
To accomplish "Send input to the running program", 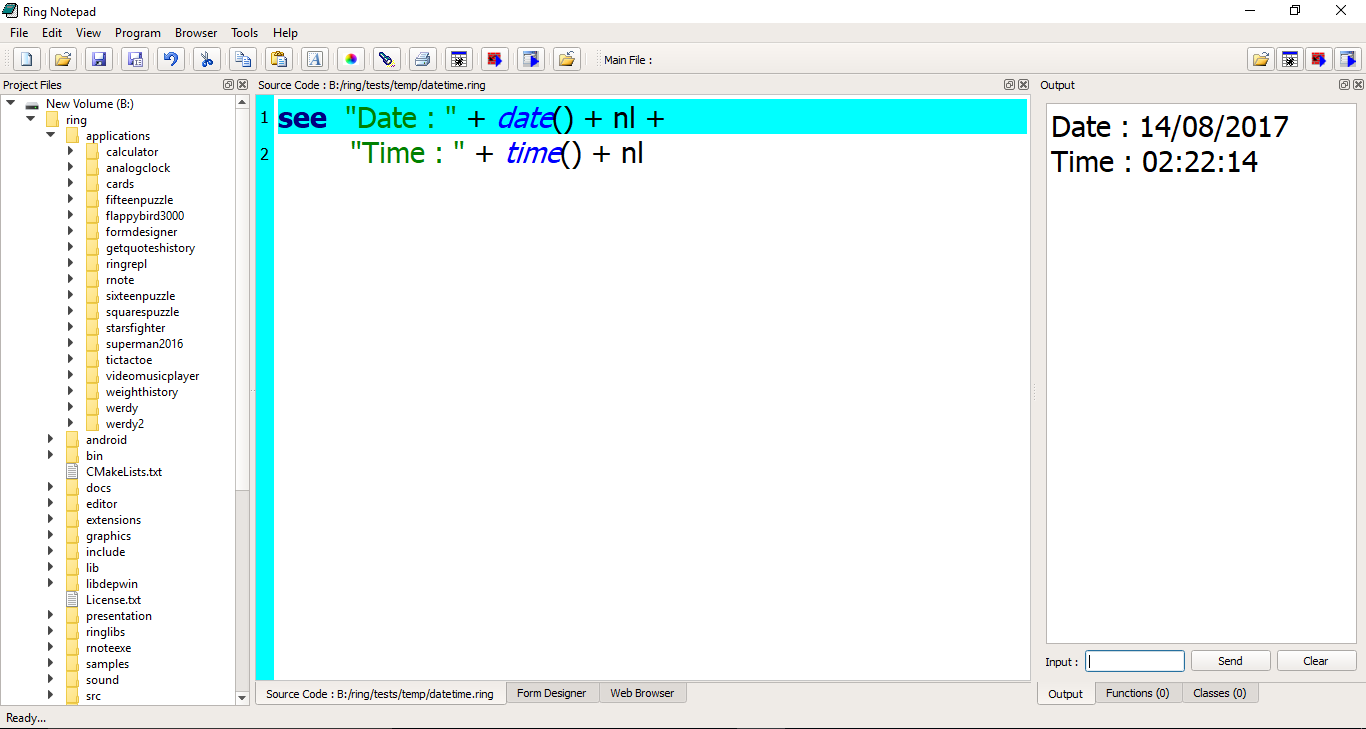I will tap(1230, 660).
